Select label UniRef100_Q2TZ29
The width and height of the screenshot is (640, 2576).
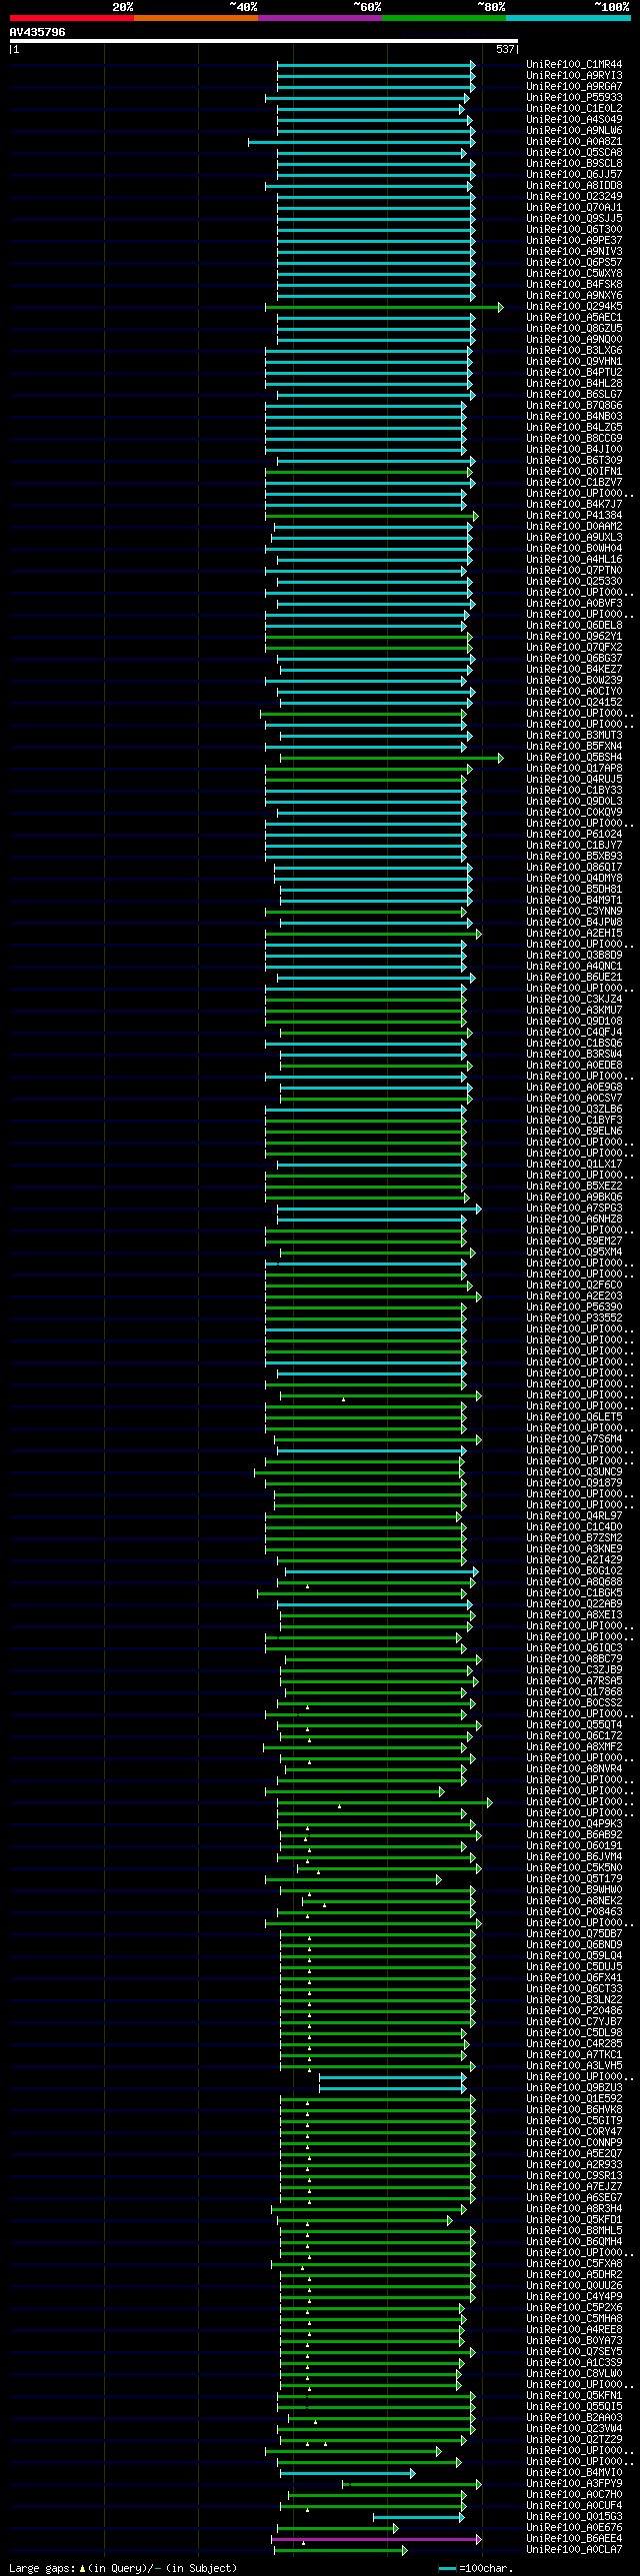[574, 2440]
